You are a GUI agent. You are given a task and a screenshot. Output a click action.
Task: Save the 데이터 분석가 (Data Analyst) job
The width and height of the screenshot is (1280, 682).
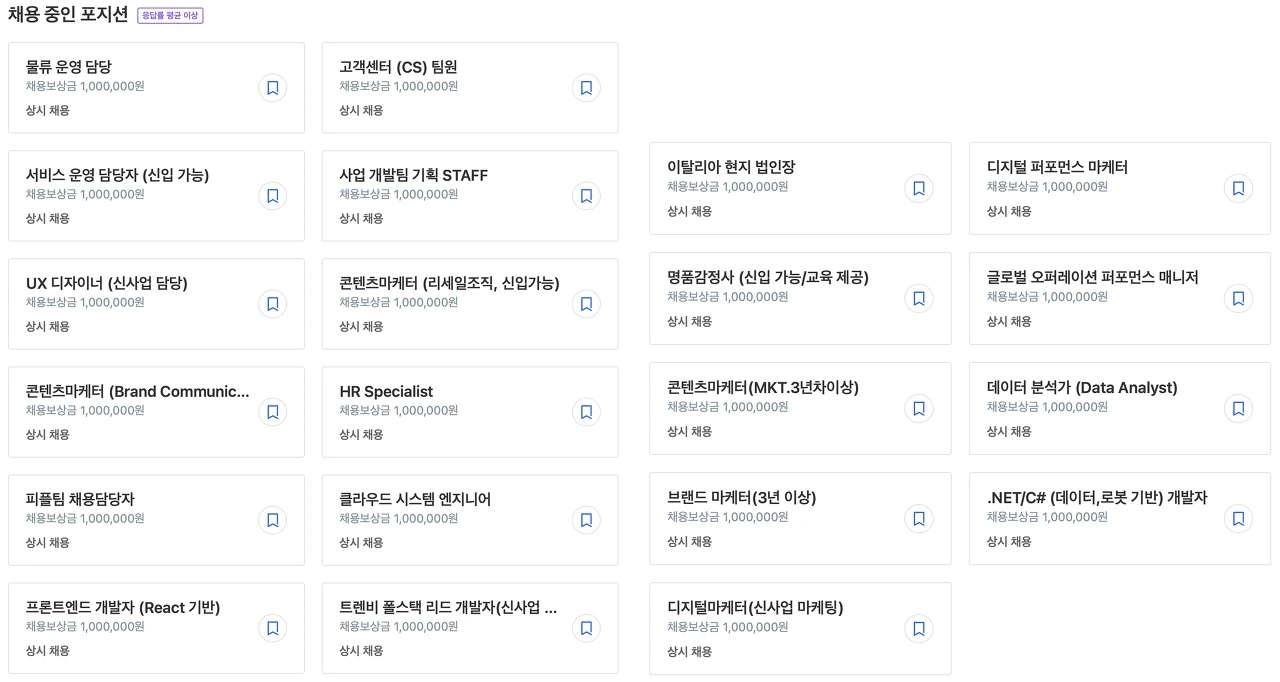click(x=1238, y=408)
